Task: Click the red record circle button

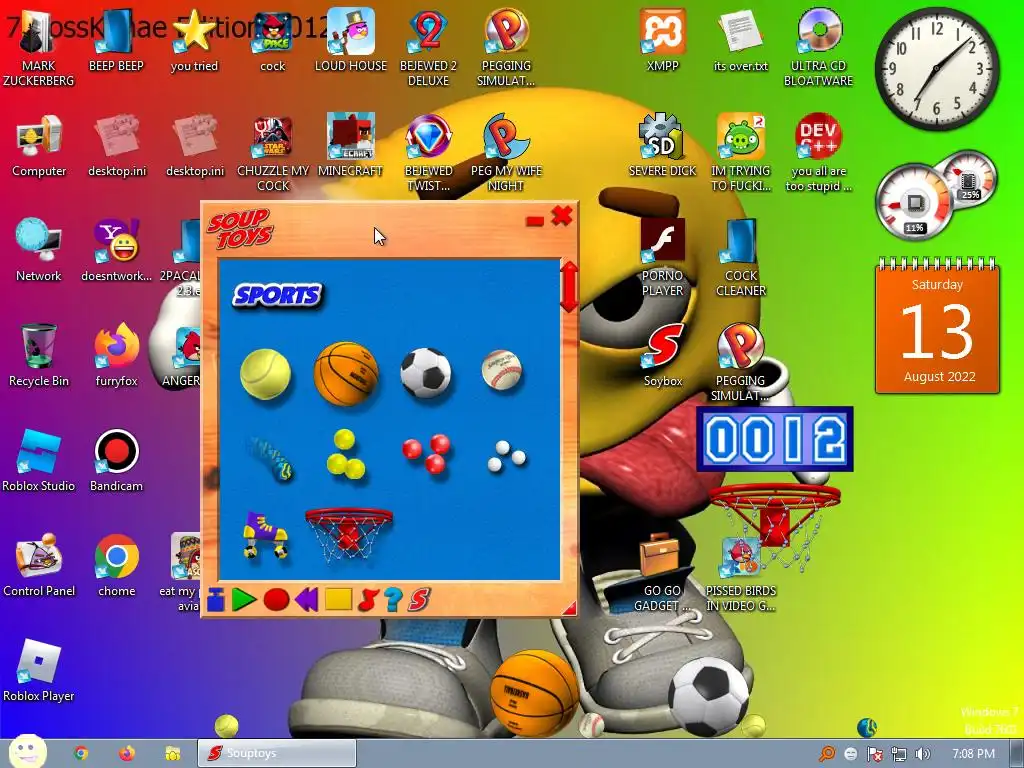Action: pos(276,600)
